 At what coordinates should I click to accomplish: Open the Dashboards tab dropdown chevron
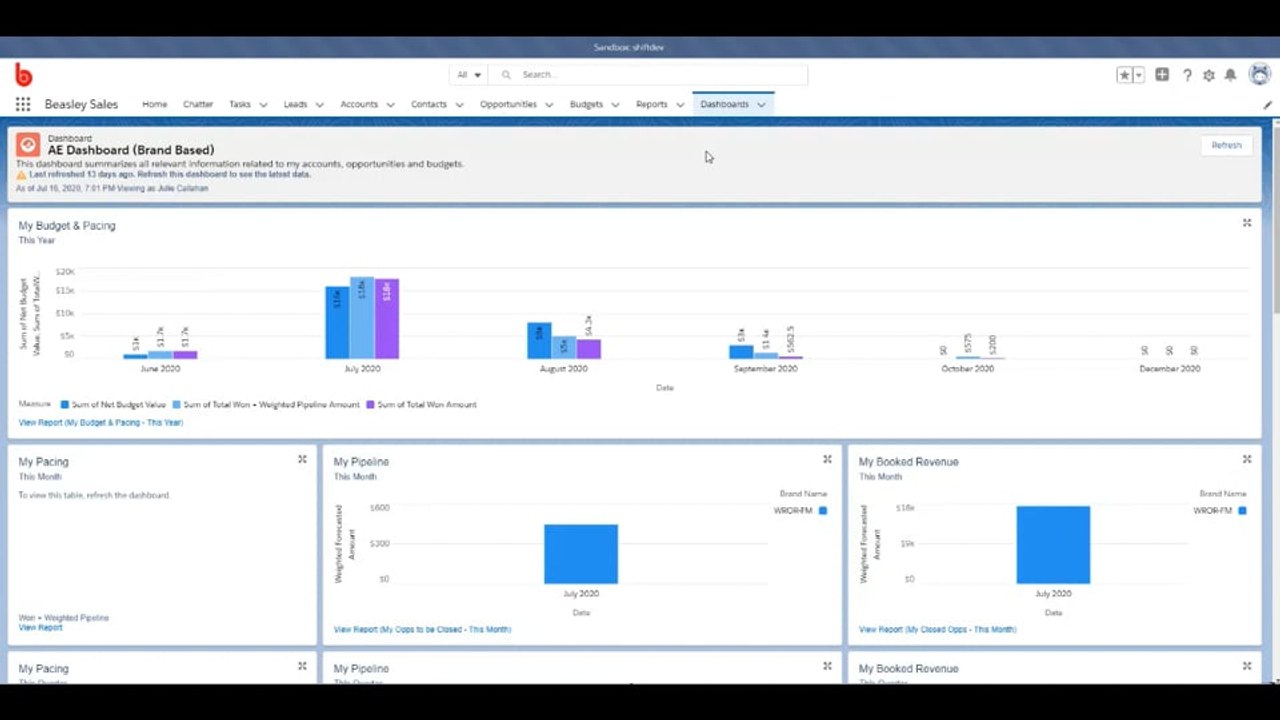click(x=761, y=104)
